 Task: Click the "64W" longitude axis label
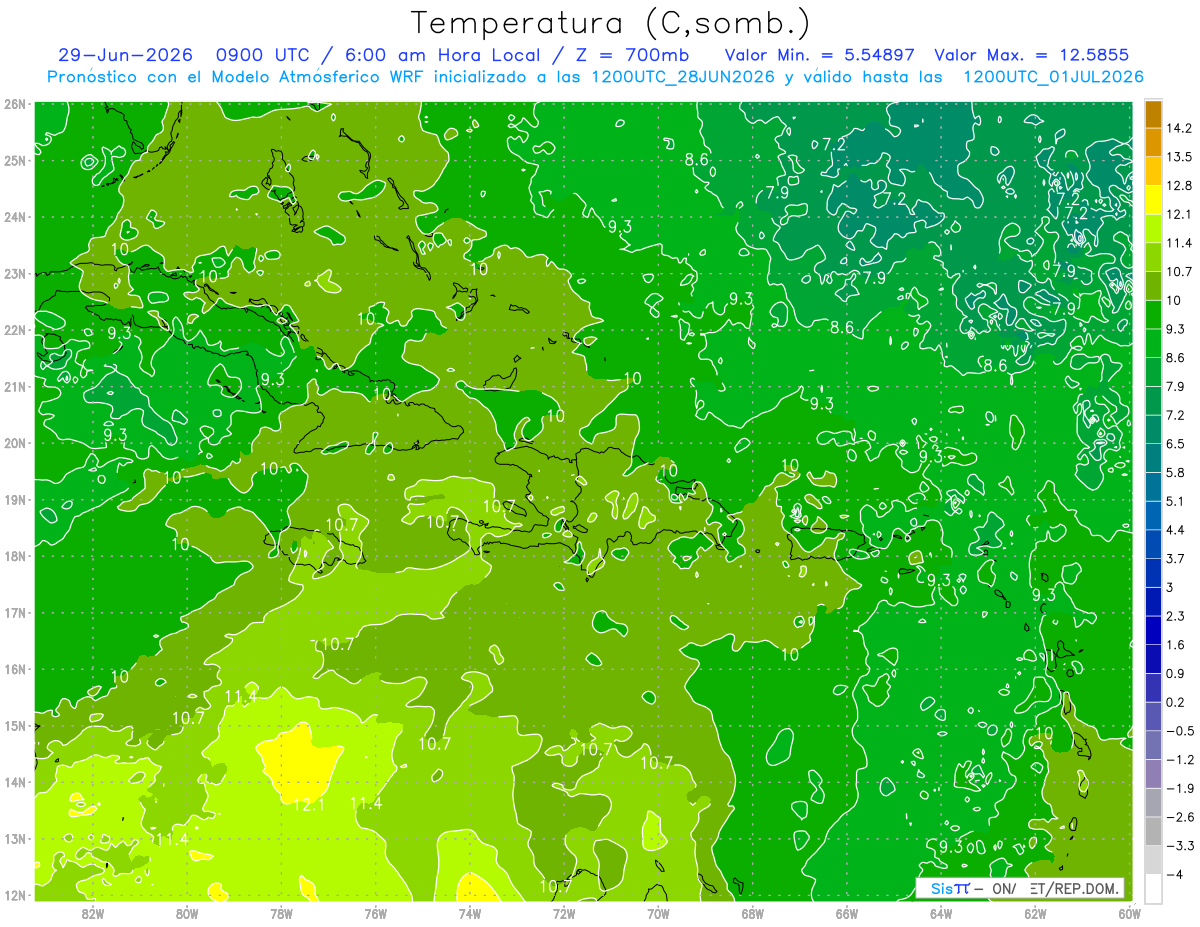click(x=941, y=913)
